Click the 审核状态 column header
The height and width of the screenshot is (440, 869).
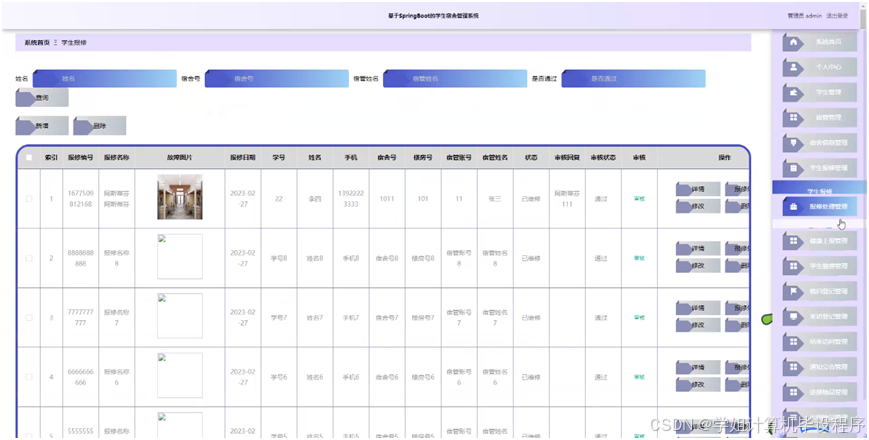(x=603, y=157)
